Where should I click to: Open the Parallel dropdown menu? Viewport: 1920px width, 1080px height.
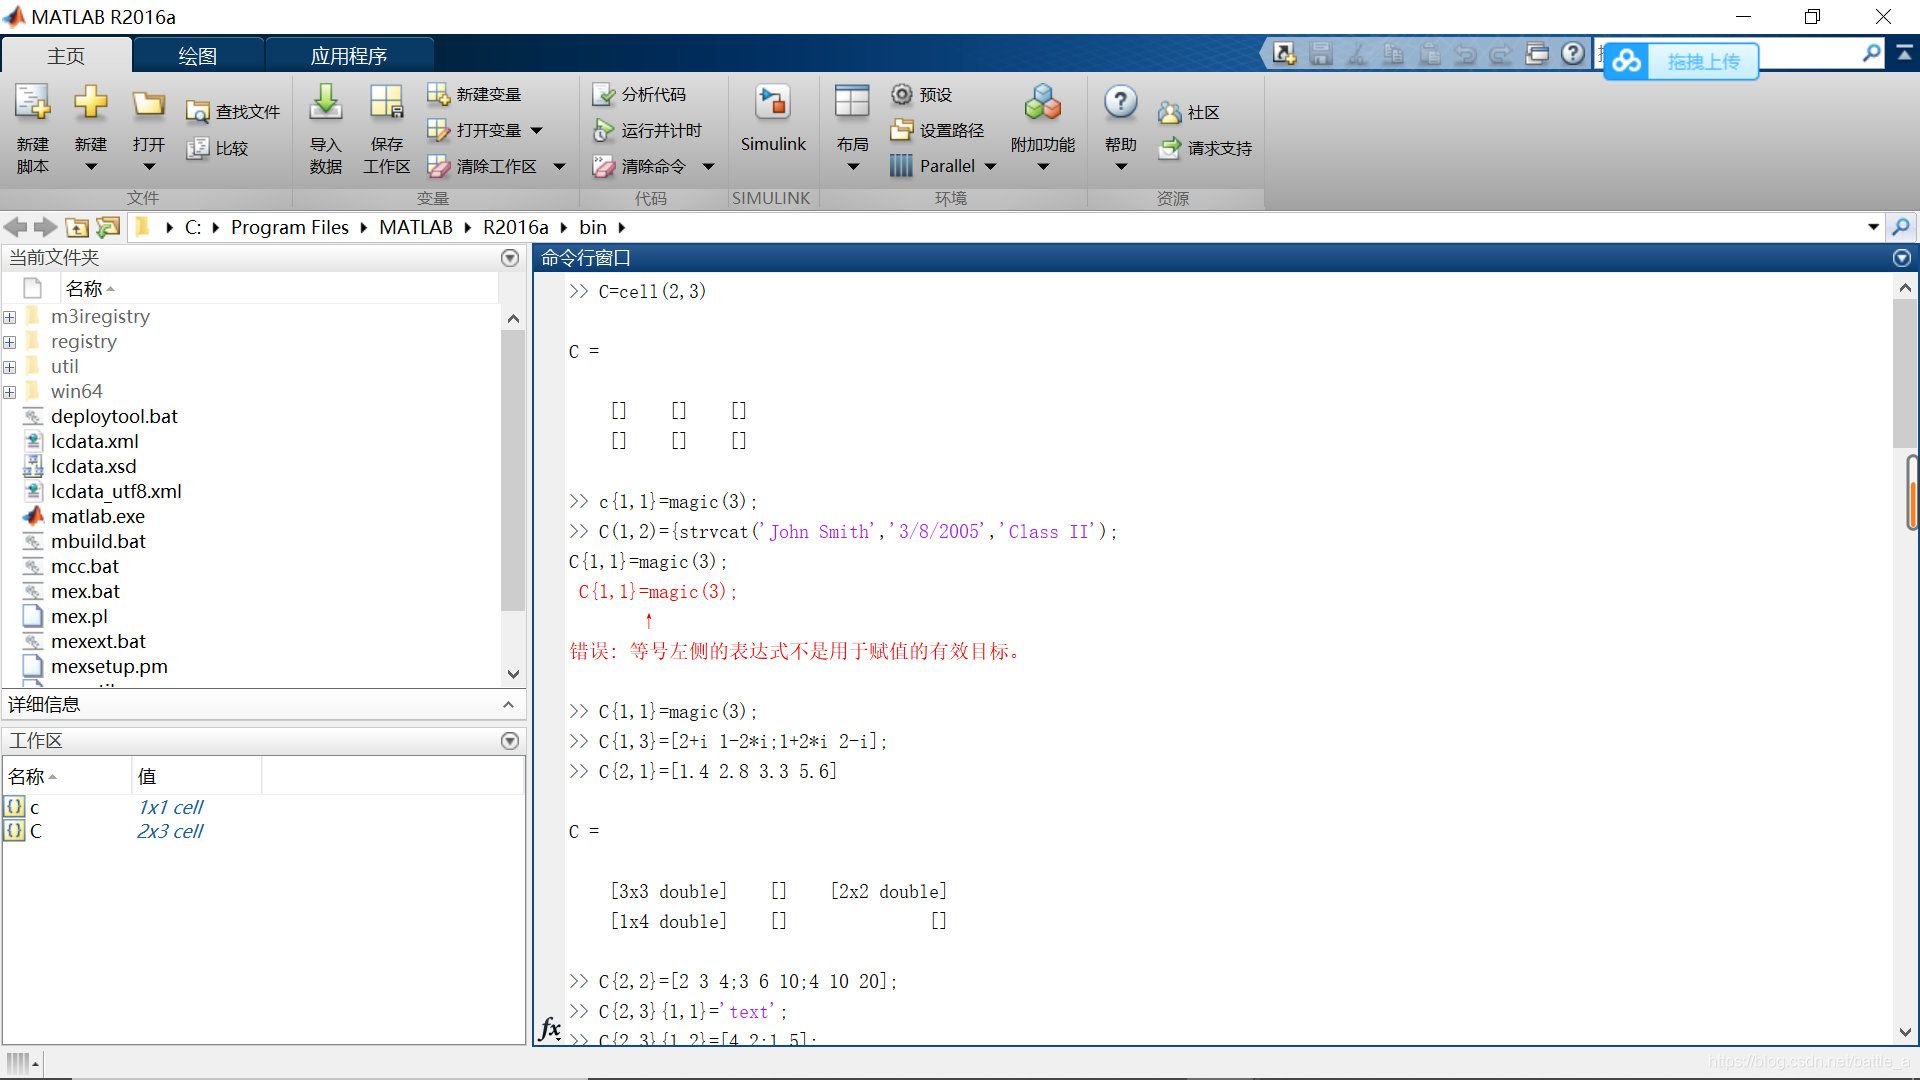[x=991, y=166]
